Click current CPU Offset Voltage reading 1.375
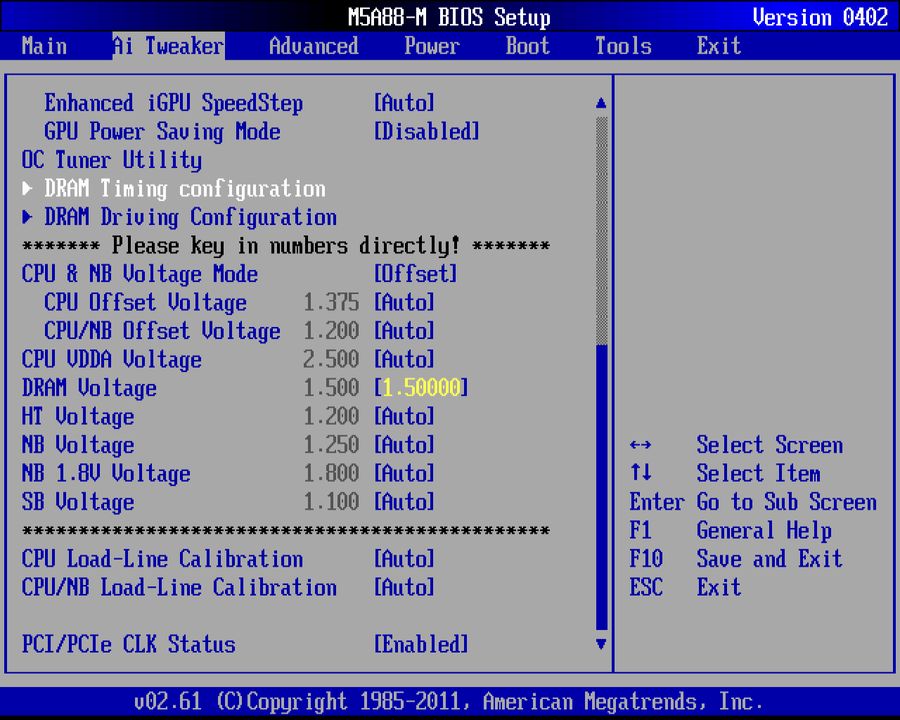This screenshot has height=720, width=900. click(331, 303)
